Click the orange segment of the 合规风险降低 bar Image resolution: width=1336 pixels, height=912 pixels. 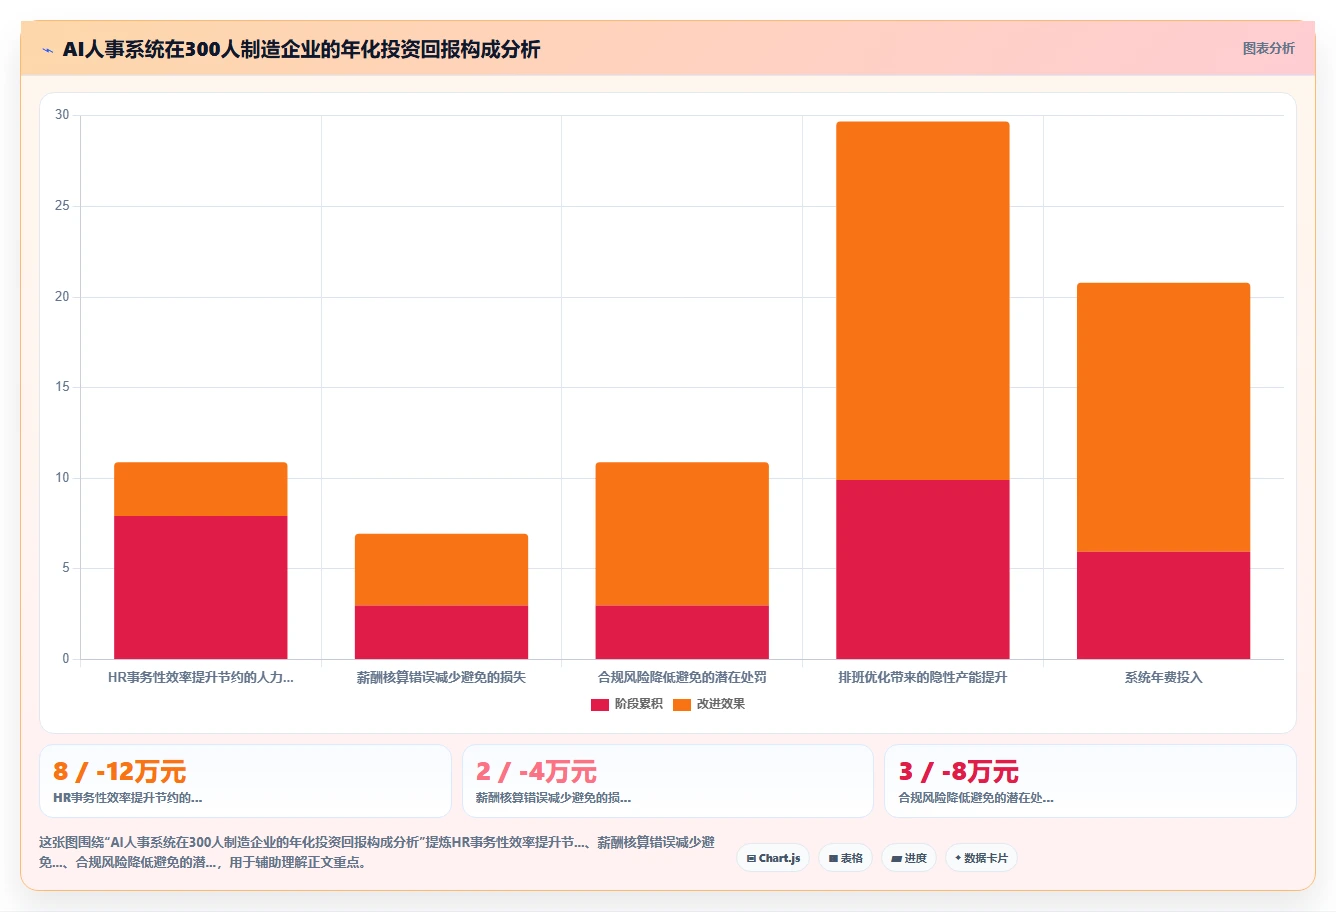click(x=682, y=533)
